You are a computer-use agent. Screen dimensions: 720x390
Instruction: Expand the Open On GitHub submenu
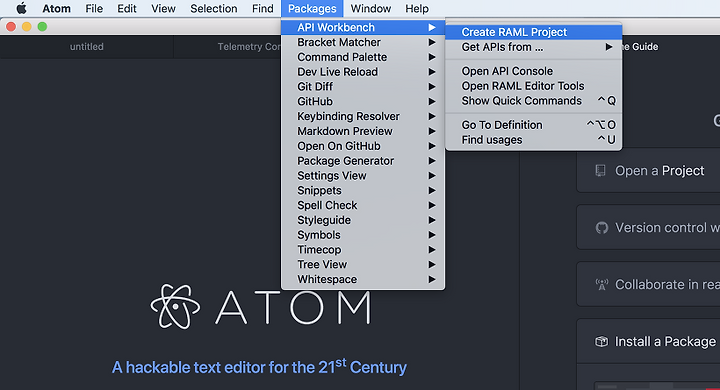[x=363, y=146]
